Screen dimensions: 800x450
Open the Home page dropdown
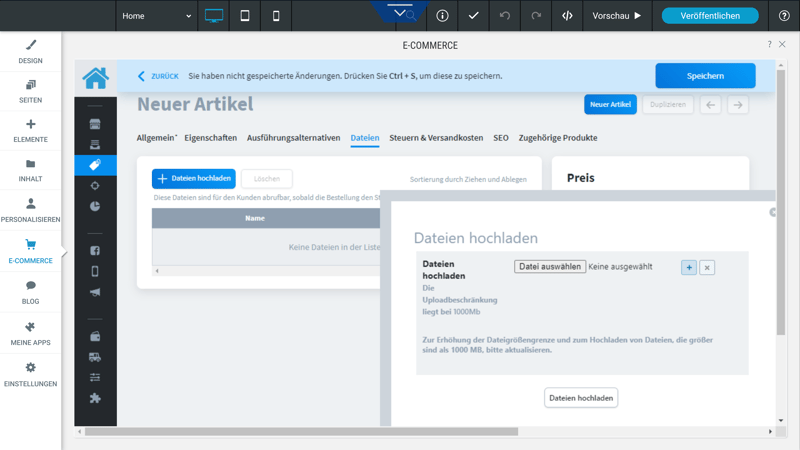[157, 16]
